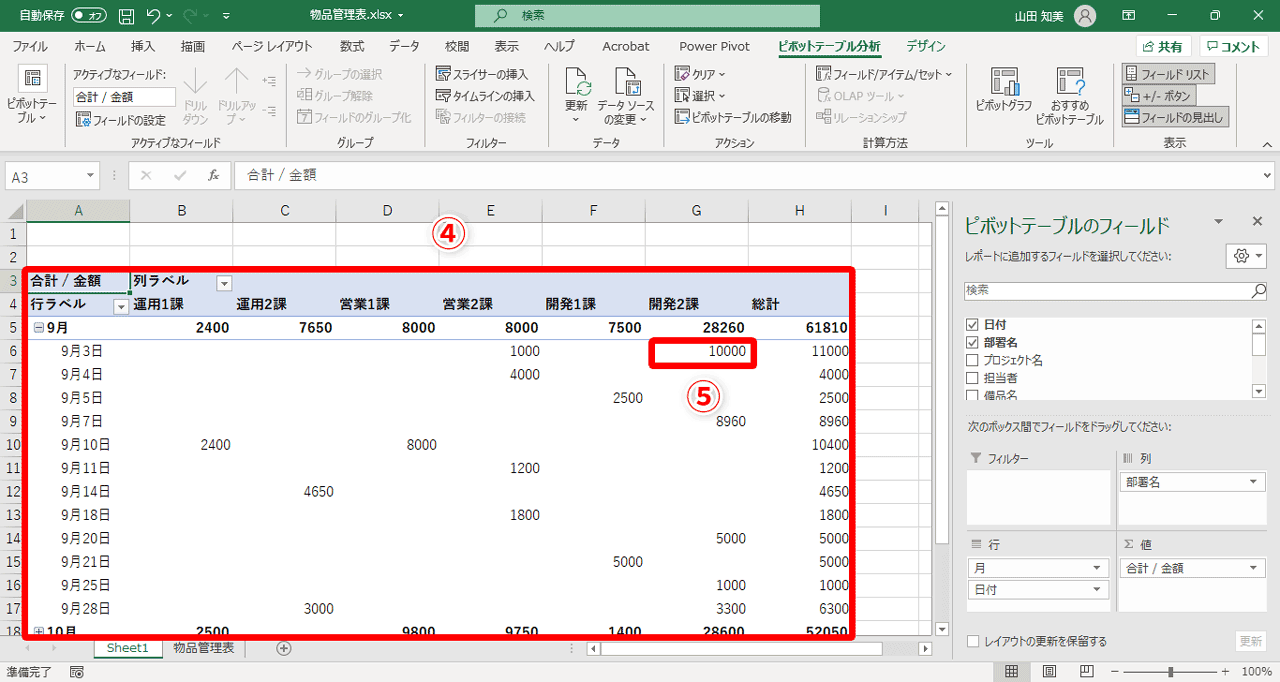Open the クリア clear dropdown
Viewport: 1280px width, 682px height.
pyautogui.click(x=700, y=74)
